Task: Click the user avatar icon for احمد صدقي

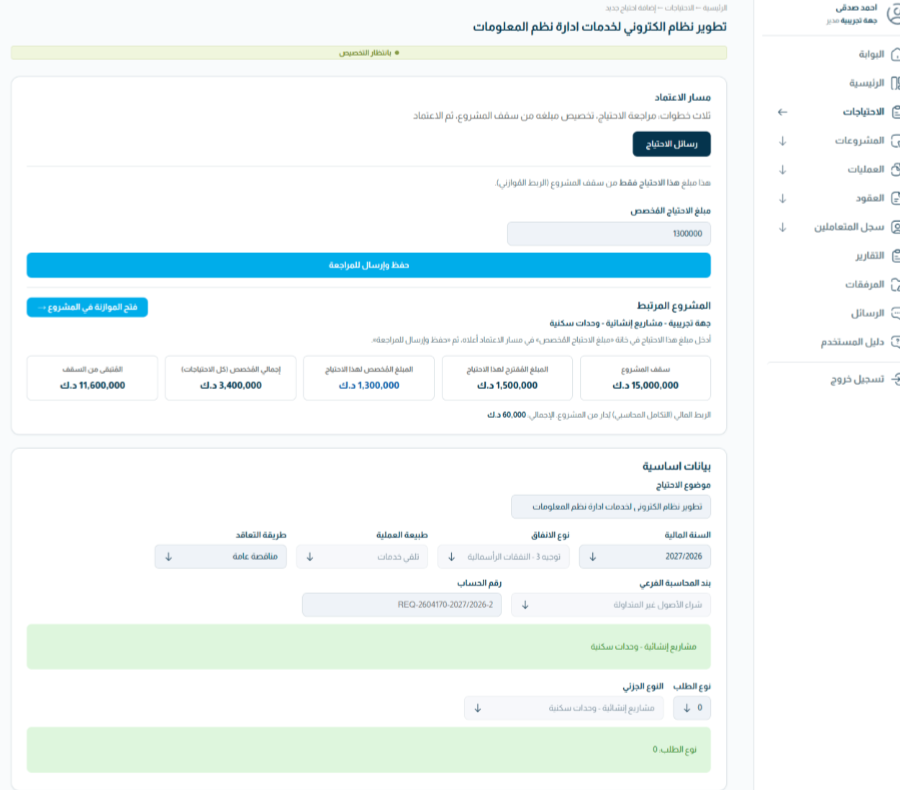Action: point(894,14)
